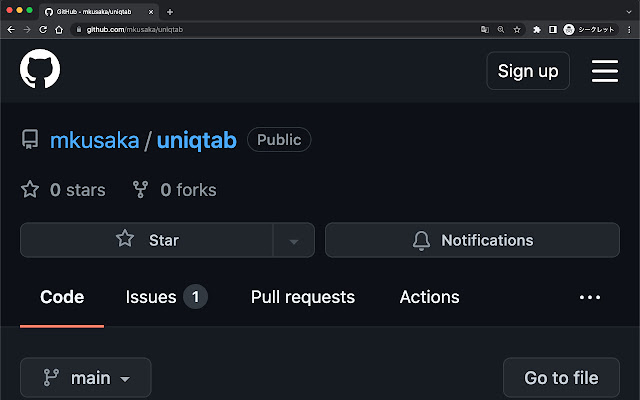This screenshot has width=640, height=400.
Task: Star the repository with the Star button
Action: (147, 240)
